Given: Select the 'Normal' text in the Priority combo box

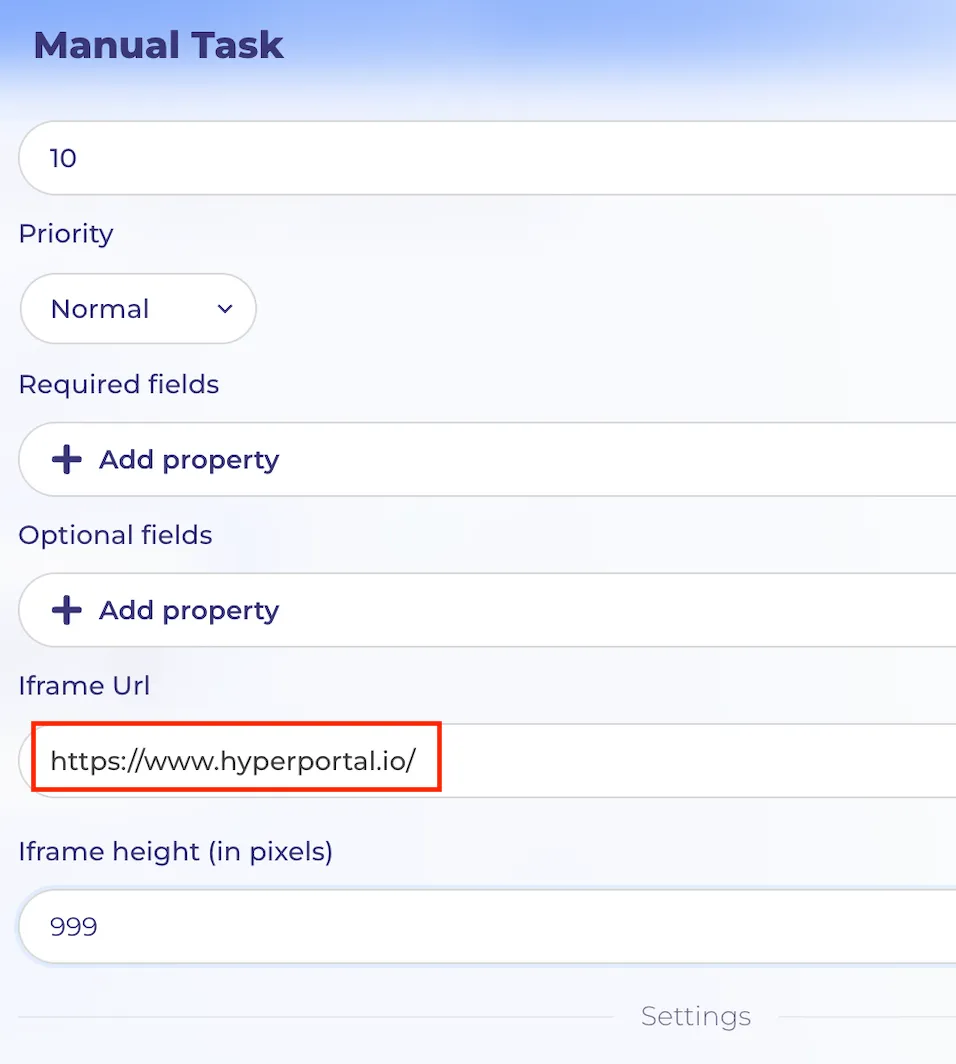Looking at the screenshot, I should click(100, 309).
